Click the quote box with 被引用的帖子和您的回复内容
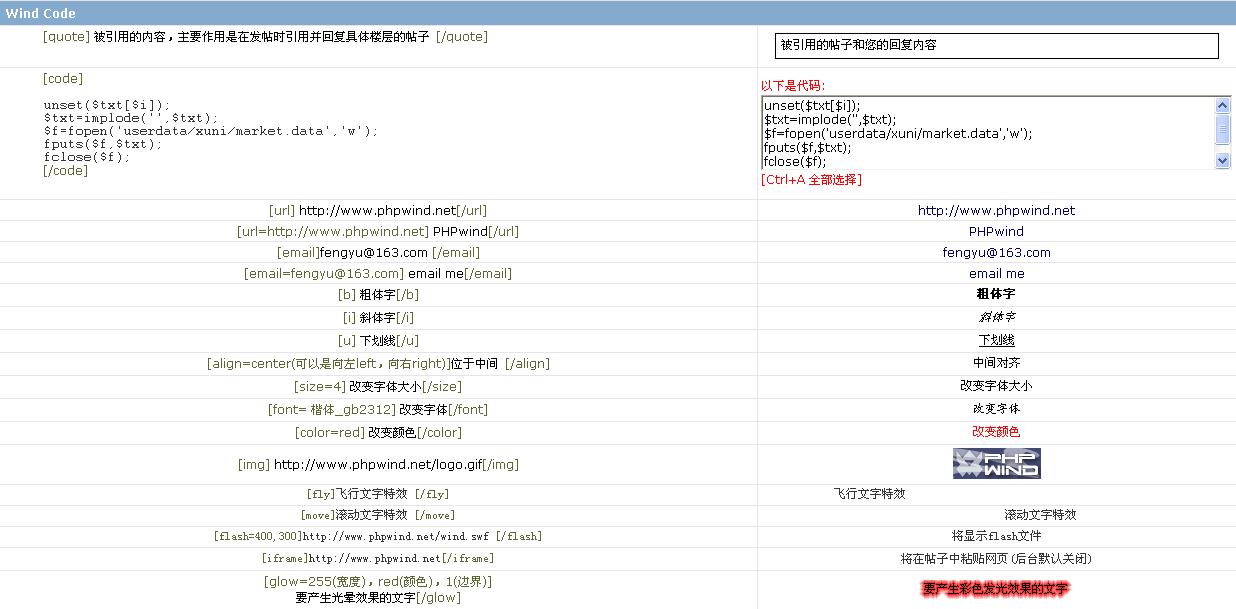The image size is (1236, 609). pyautogui.click(x=996, y=46)
